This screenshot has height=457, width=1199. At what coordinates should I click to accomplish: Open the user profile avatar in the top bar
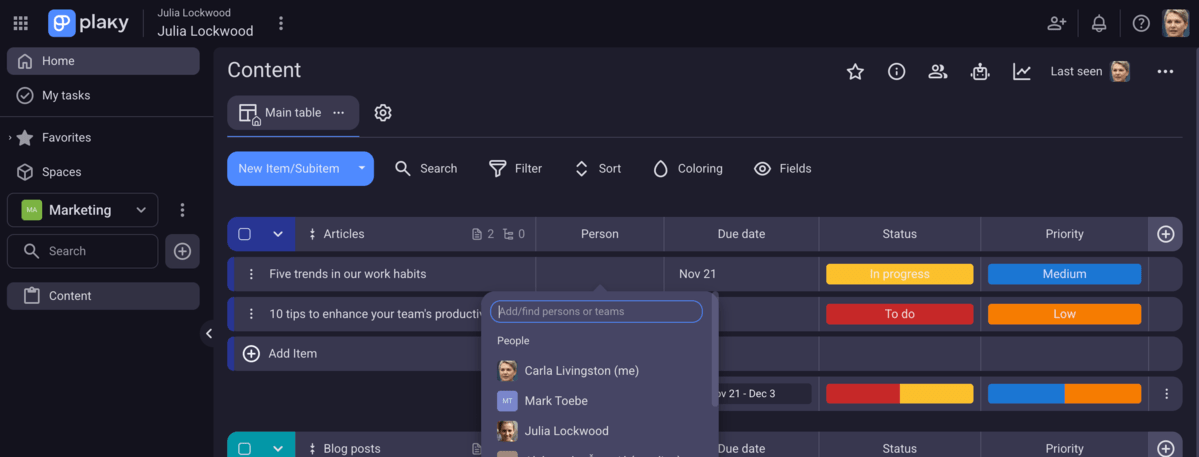pos(1175,23)
